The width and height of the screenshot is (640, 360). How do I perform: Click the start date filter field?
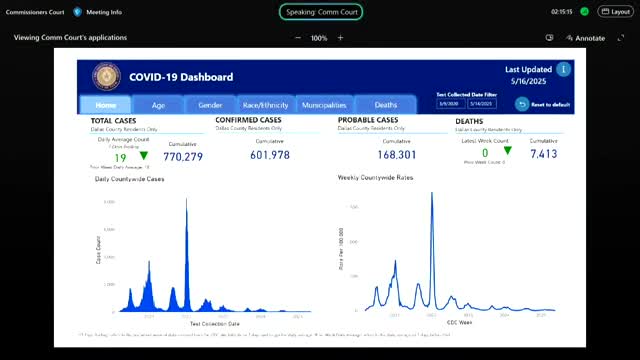tap(451, 104)
